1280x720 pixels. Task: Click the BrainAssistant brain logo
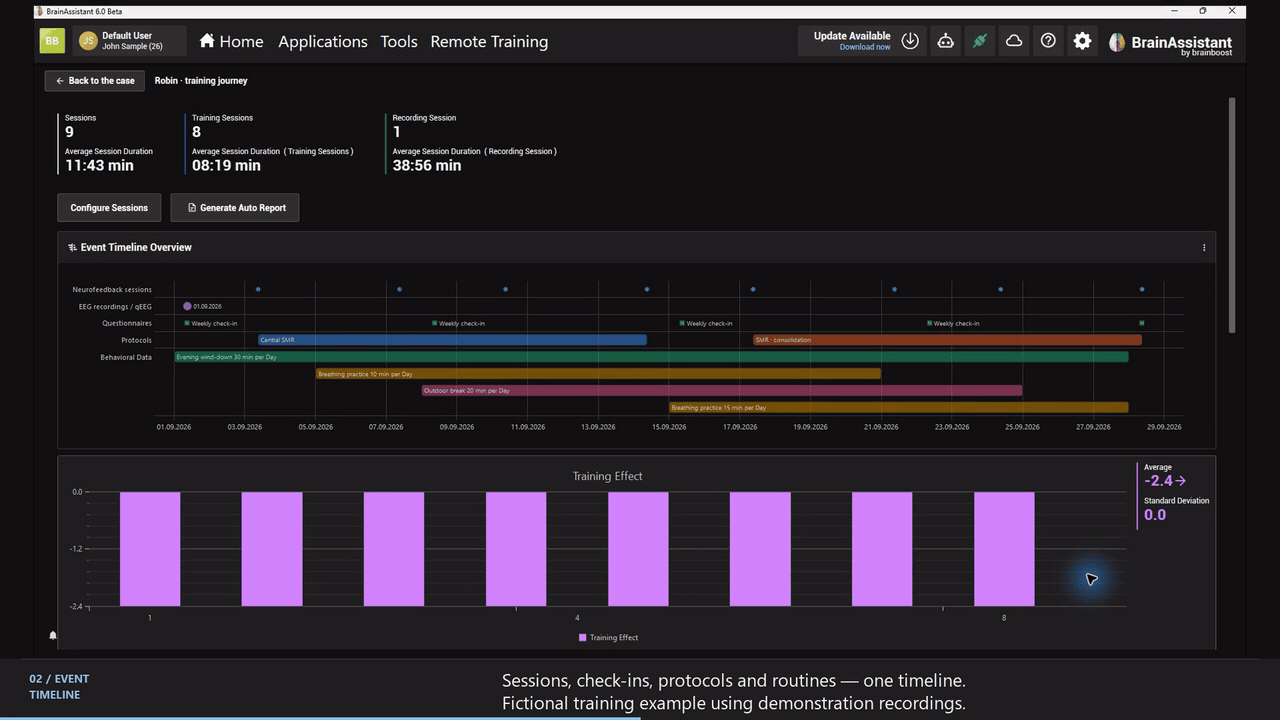coord(1117,42)
